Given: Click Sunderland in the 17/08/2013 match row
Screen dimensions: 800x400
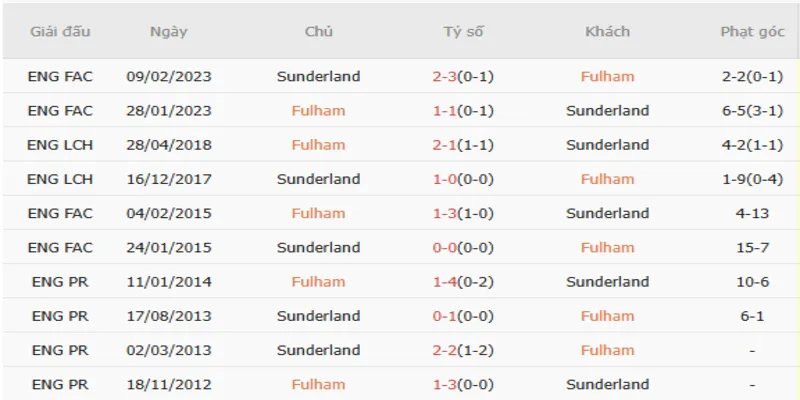Looking at the screenshot, I should click(x=318, y=316).
